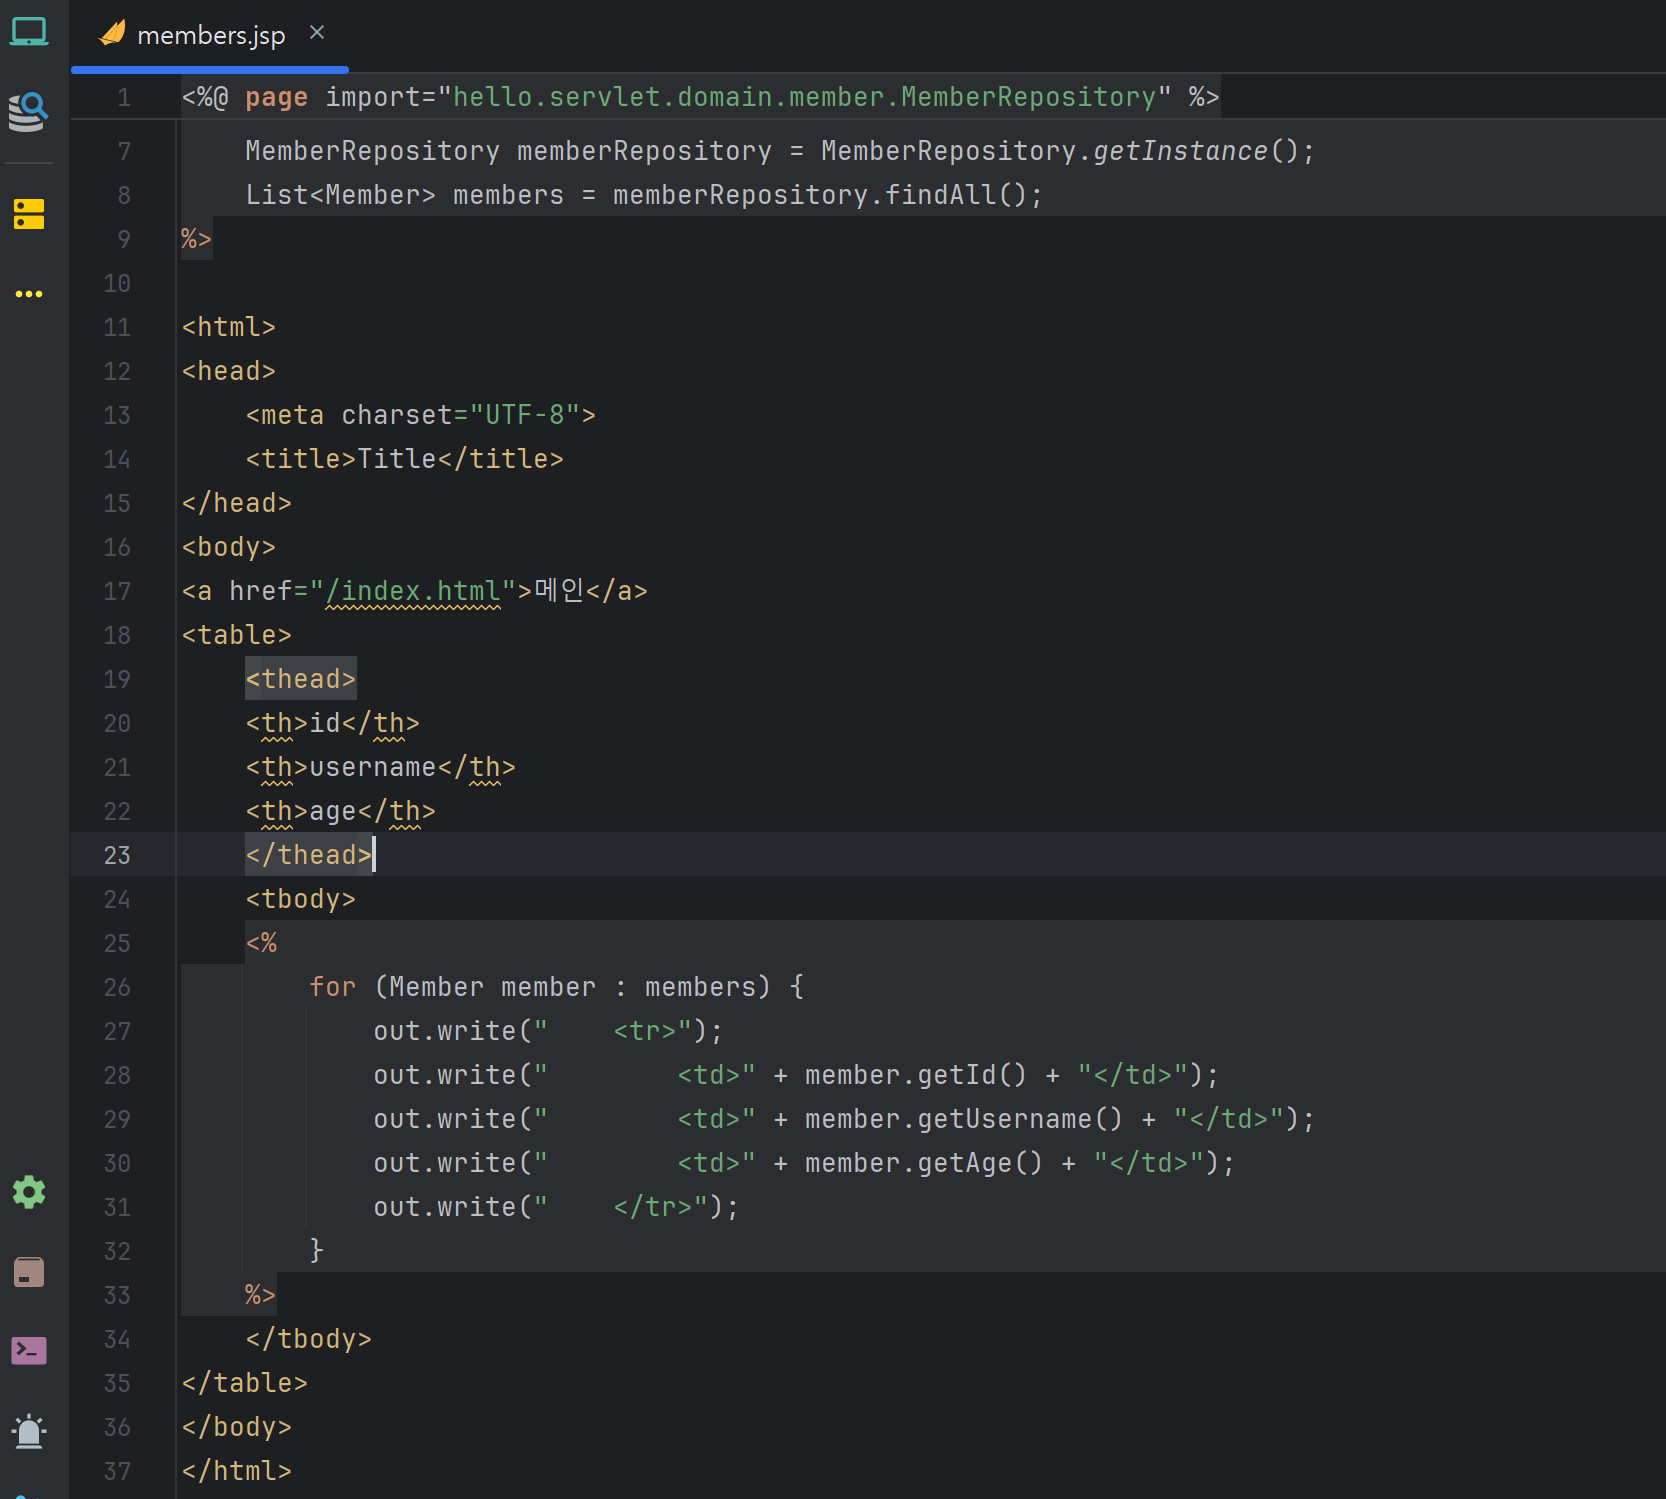Click the <th>id</th> header cell

[333, 723]
